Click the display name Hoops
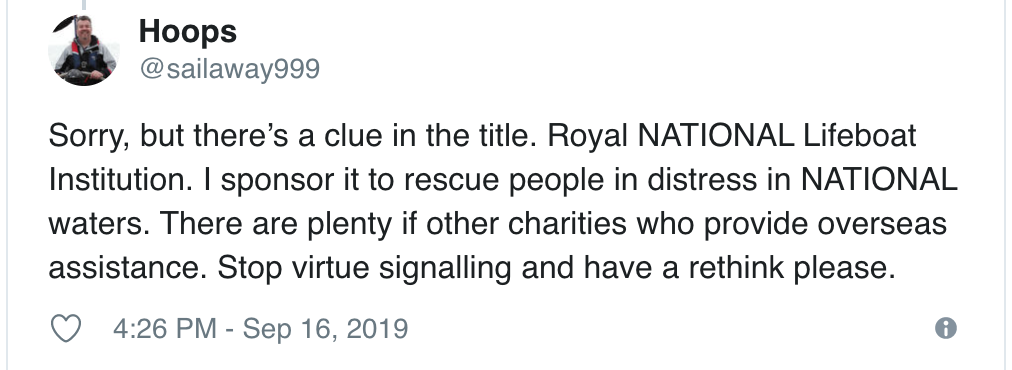This screenshot has height=370, width=1012. point(188,31)
